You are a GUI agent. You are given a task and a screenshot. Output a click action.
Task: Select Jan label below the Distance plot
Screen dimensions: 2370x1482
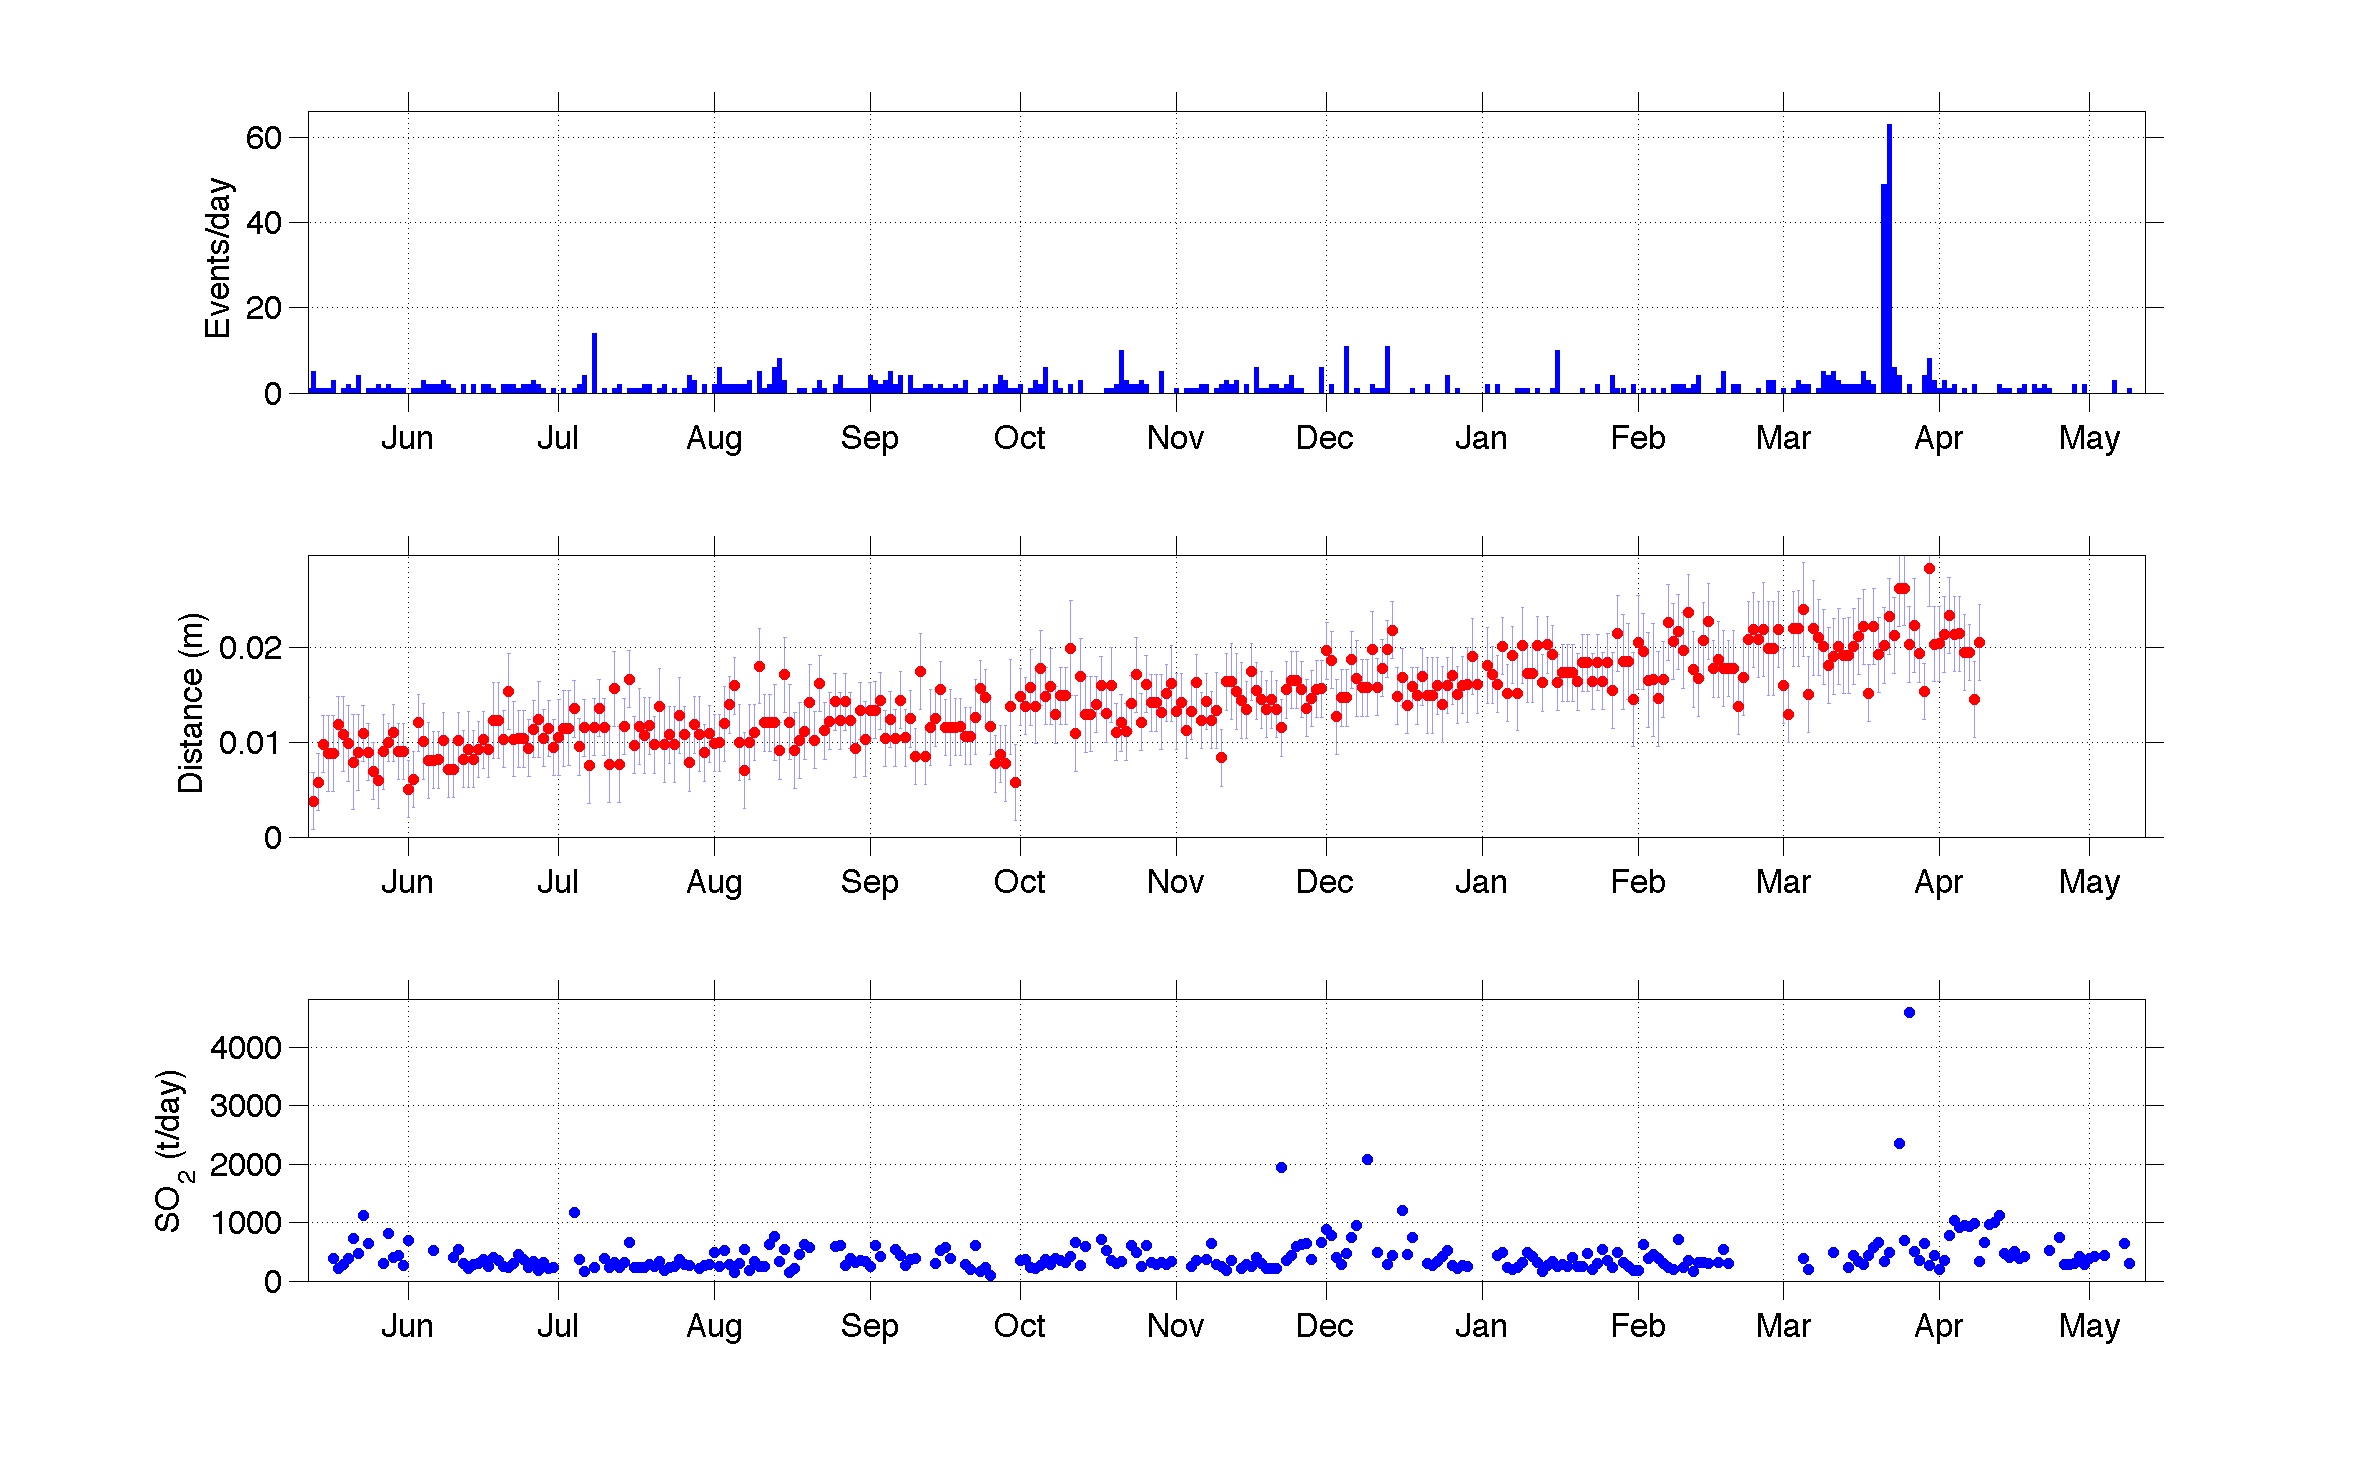point(1481,882)
